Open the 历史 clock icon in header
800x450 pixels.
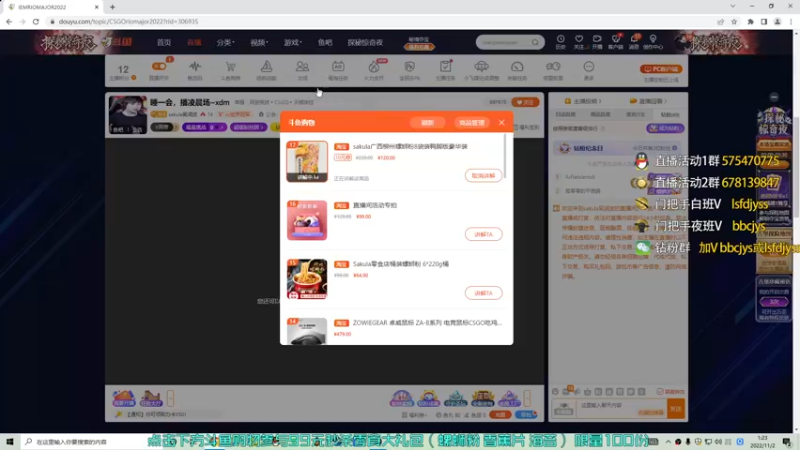click(560, 39)
